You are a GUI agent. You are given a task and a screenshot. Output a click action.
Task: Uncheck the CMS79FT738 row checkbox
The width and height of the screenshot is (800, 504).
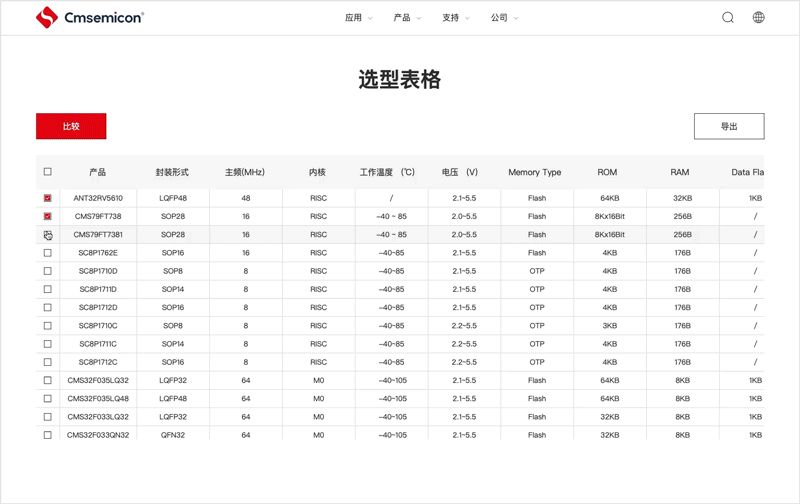47,216
